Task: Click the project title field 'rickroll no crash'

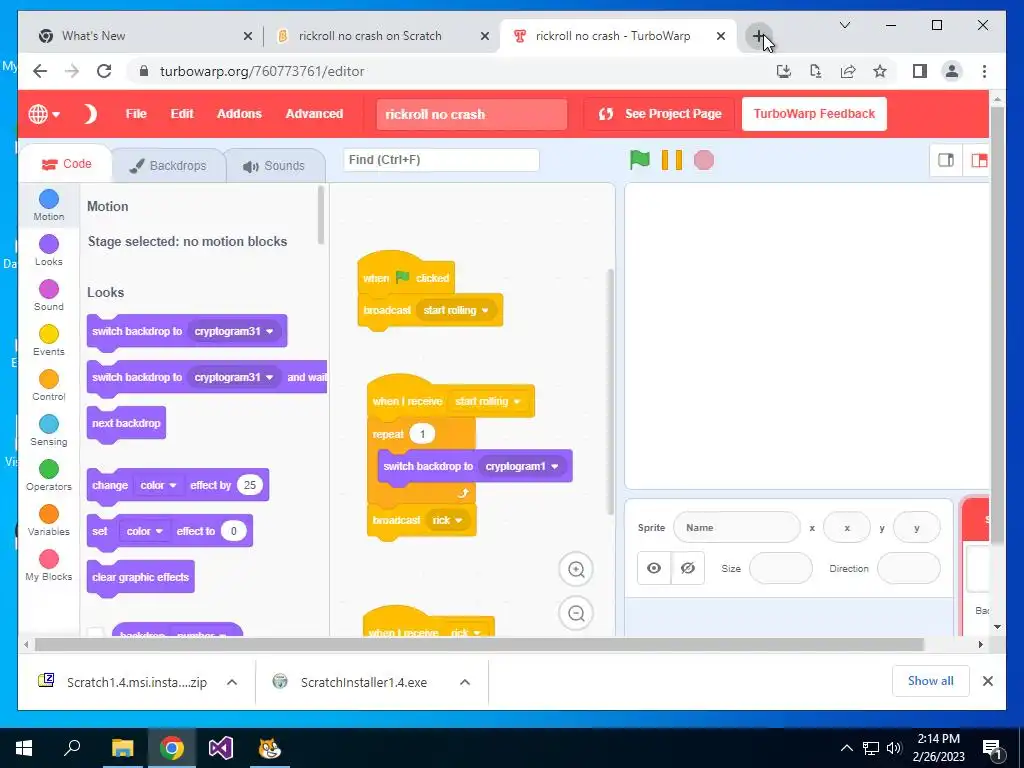Action: (x=472, y=114)
